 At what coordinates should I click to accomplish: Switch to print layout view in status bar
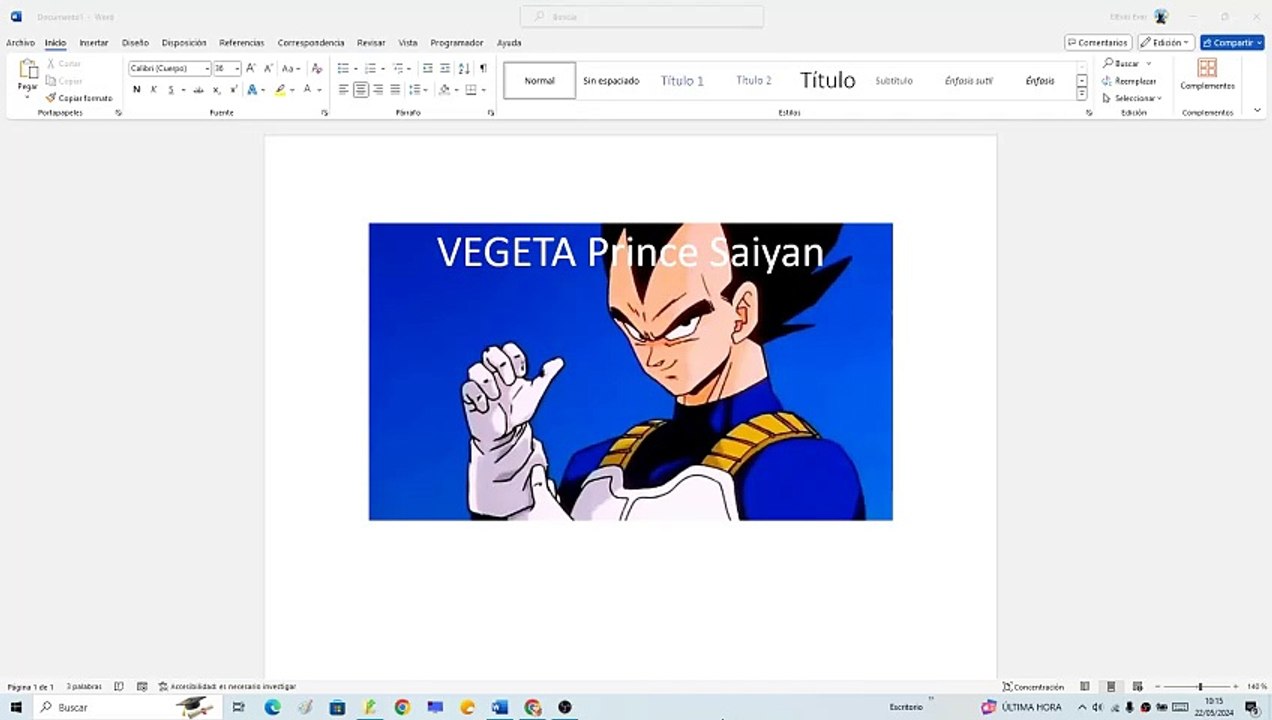pos(1110,687)
